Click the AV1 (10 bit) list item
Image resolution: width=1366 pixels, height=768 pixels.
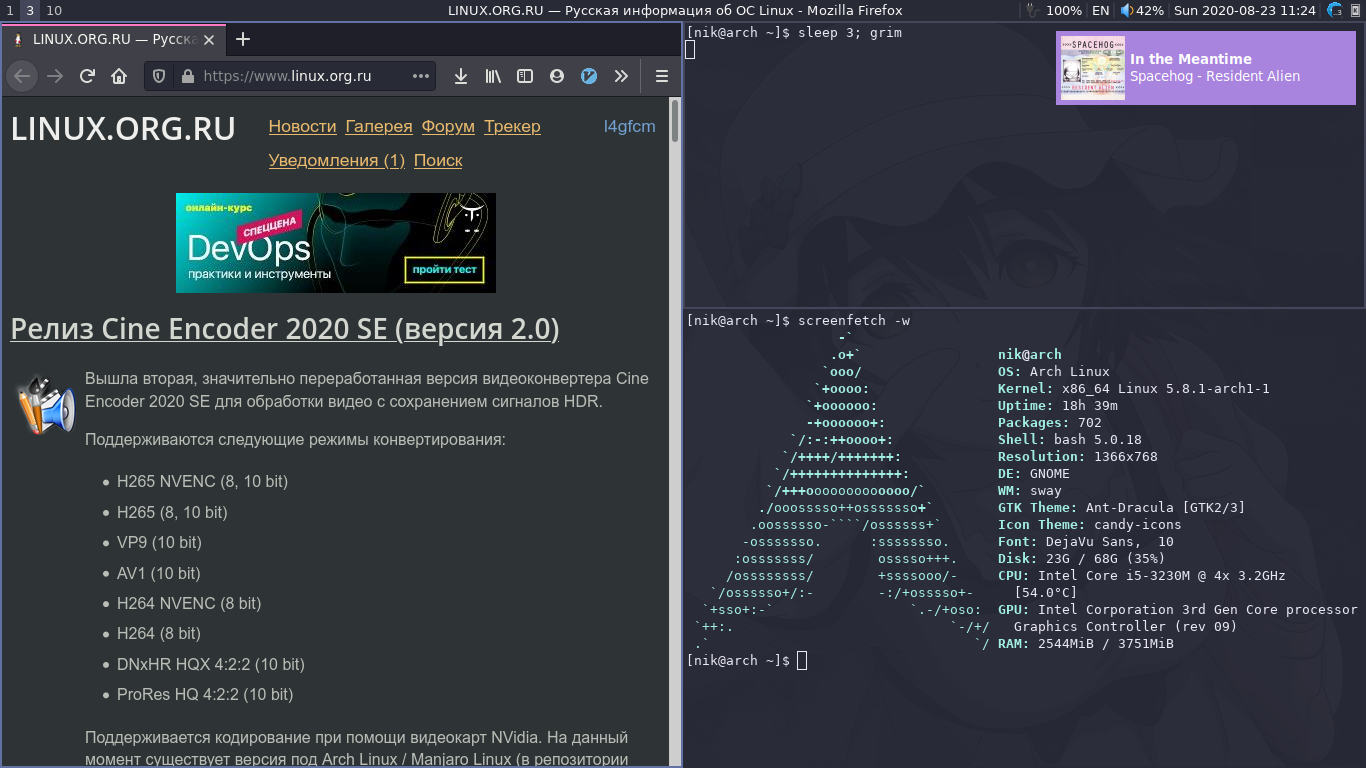(158, 573)
